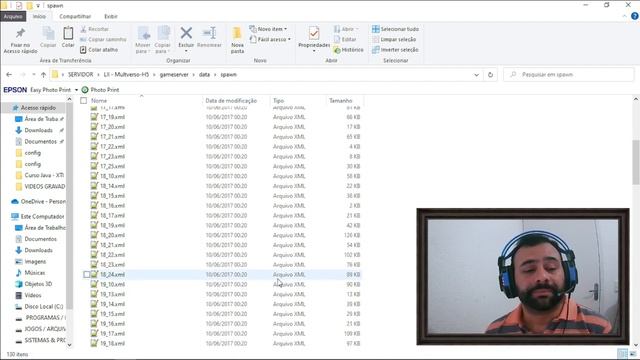The image size is (640, 360).
Task: Refresh the spawn folder view
Action: [490, 75]
